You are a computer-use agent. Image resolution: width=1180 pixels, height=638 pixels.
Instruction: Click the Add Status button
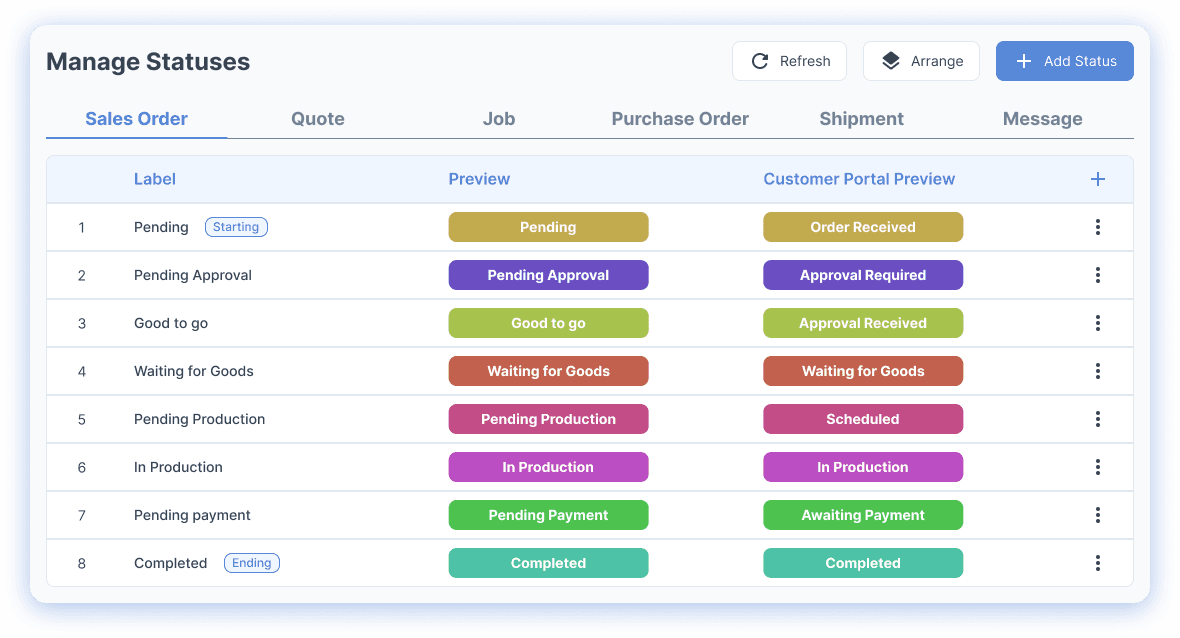(x=1064, y=61)
